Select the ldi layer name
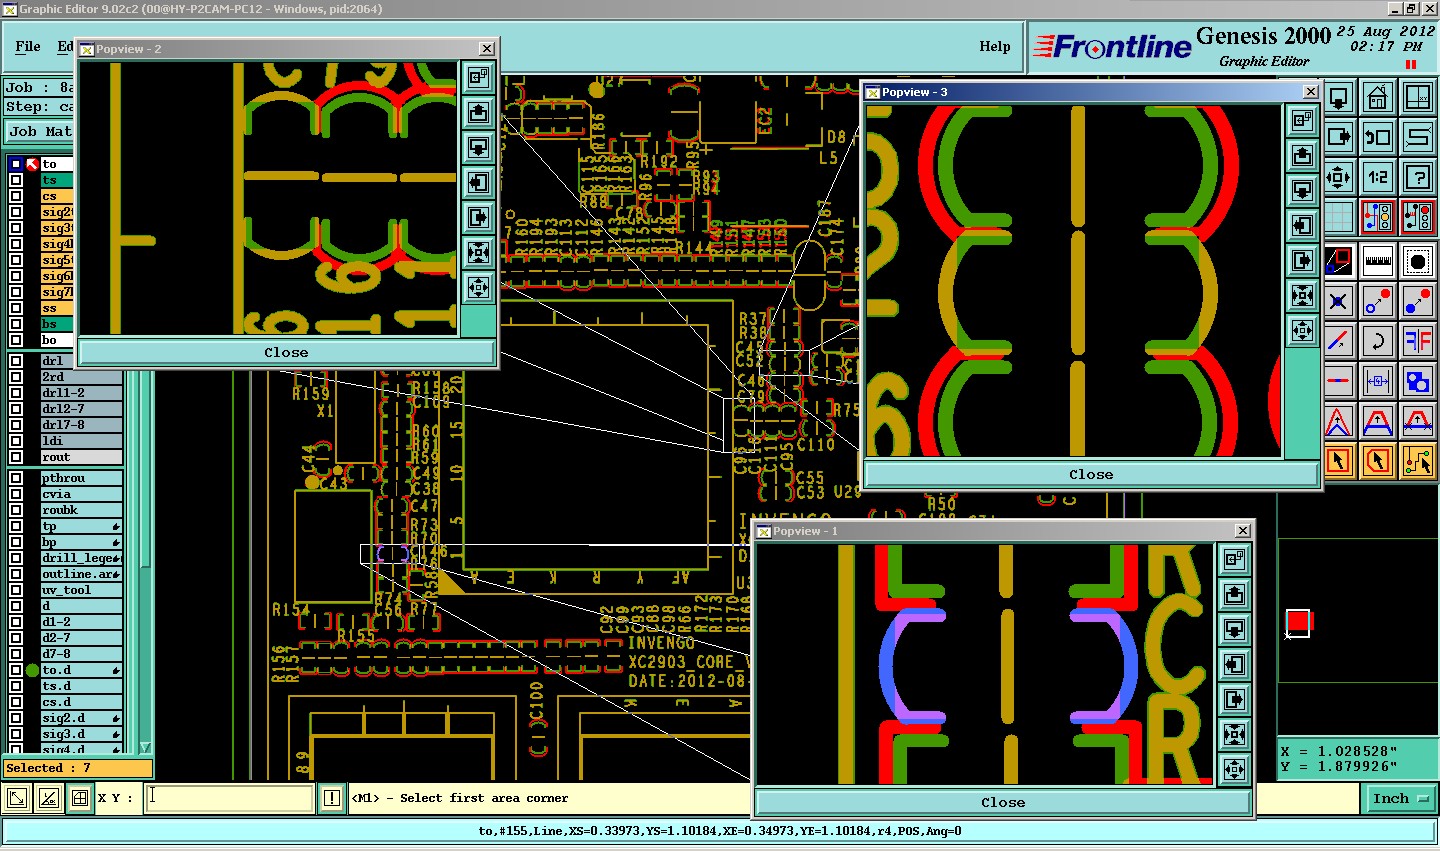1440x851 pixels. pos(81,441)
